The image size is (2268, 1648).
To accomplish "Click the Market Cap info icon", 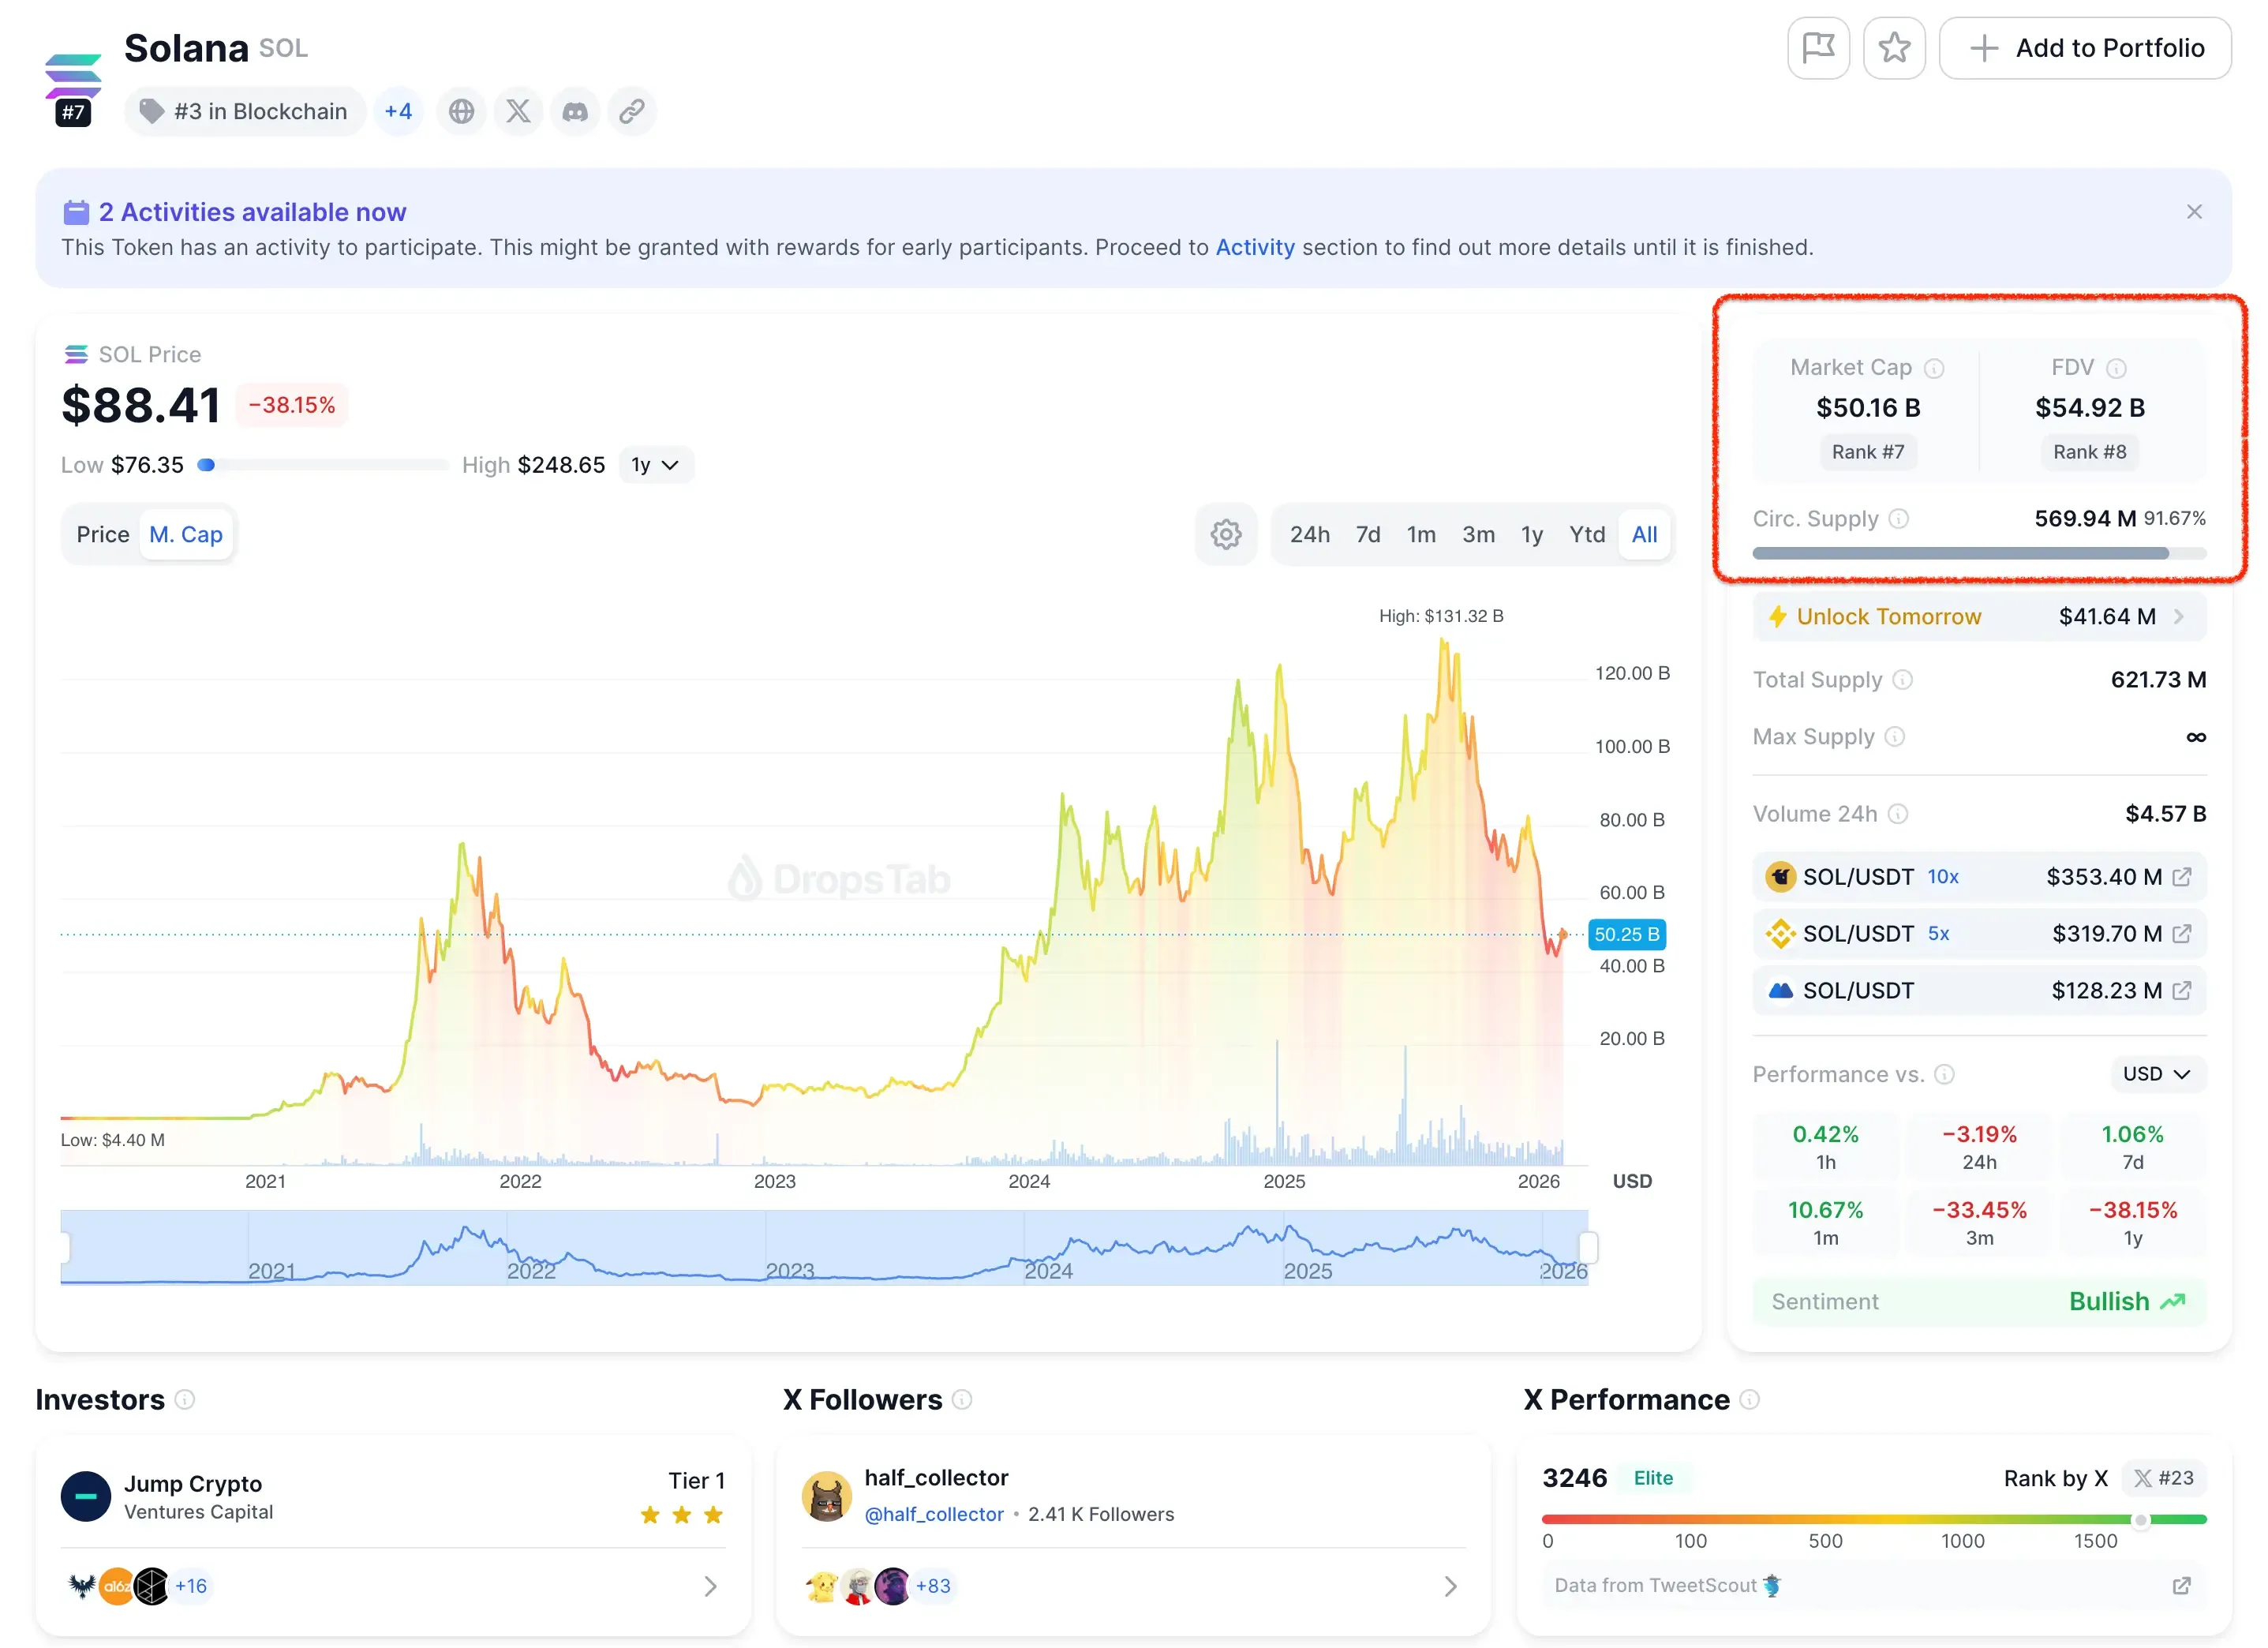I will point(1934,368).
